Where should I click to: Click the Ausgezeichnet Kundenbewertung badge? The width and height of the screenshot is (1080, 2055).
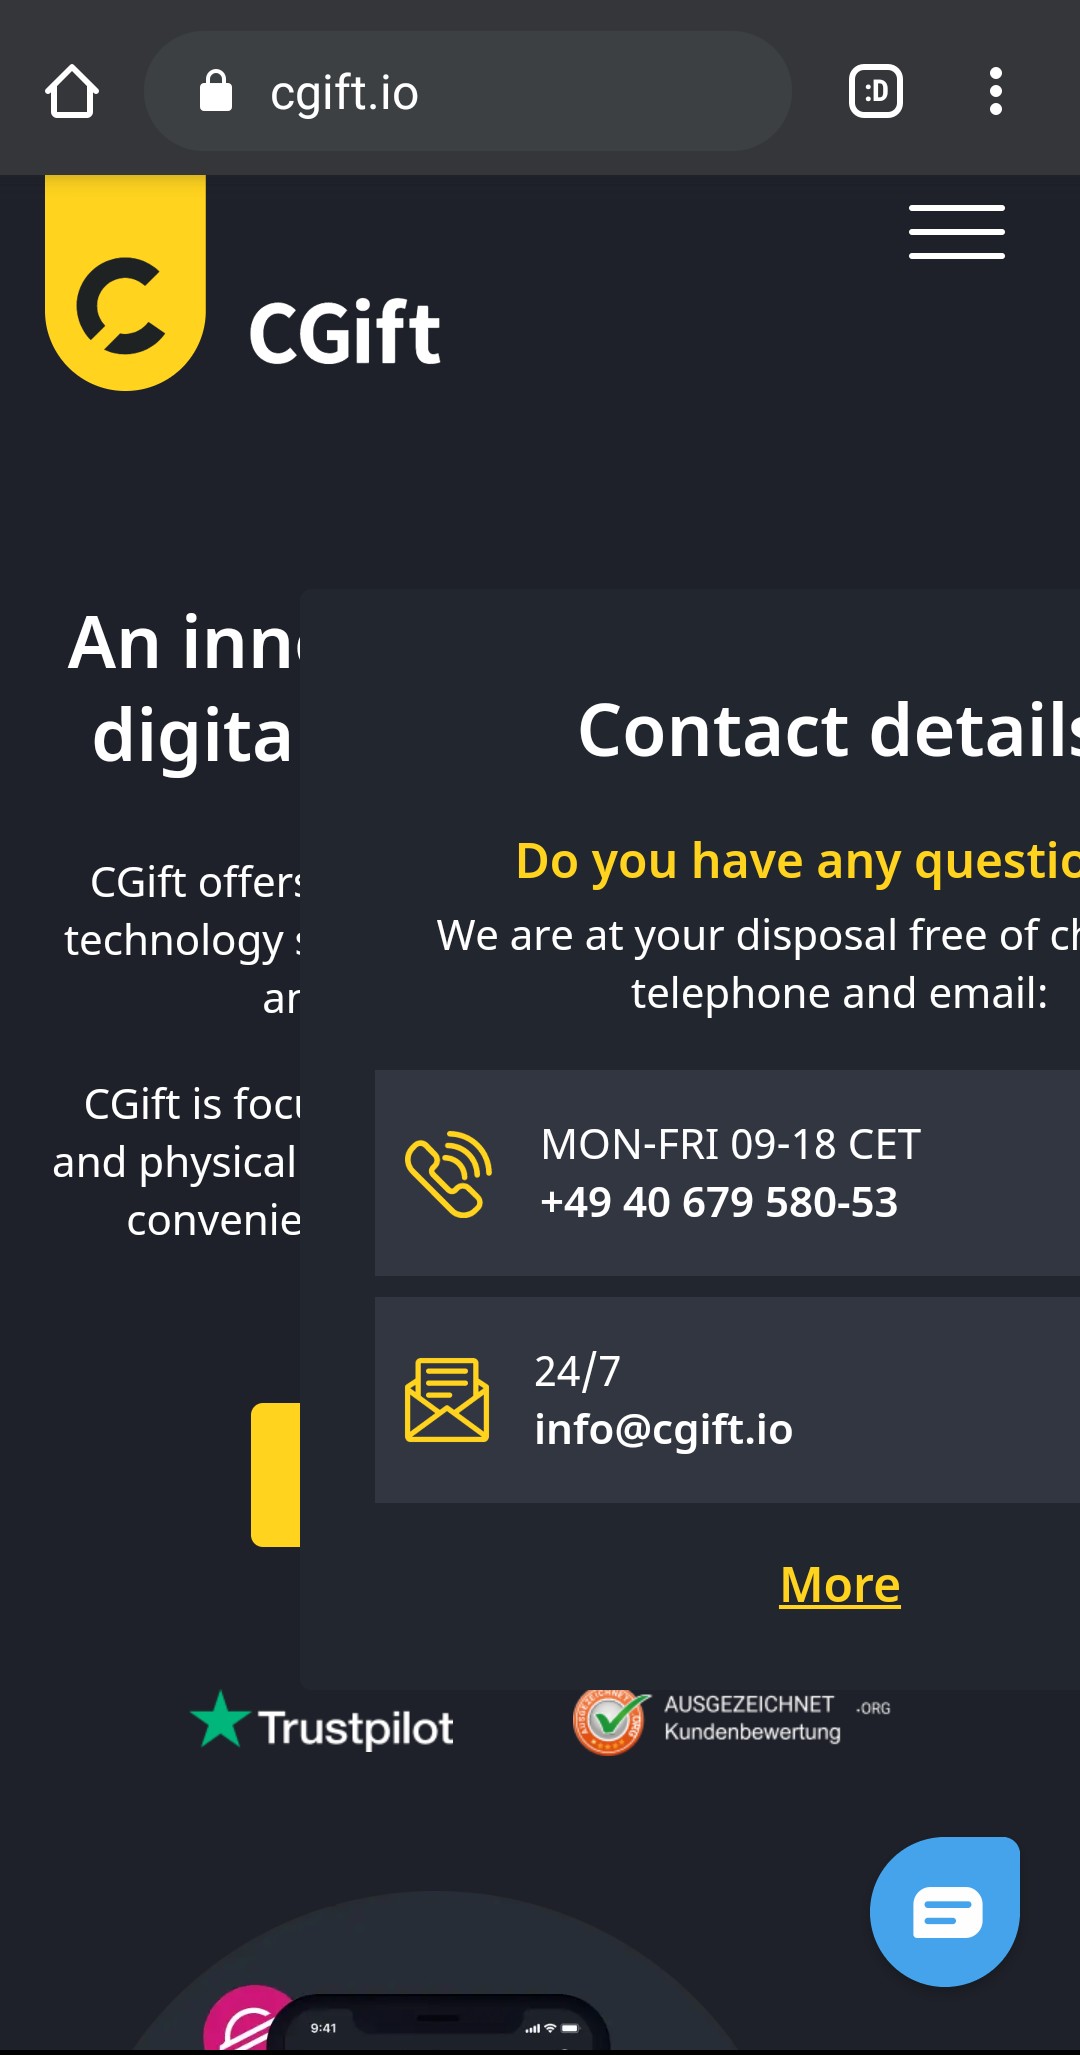pyautogui.click(x=731, y=1720)
